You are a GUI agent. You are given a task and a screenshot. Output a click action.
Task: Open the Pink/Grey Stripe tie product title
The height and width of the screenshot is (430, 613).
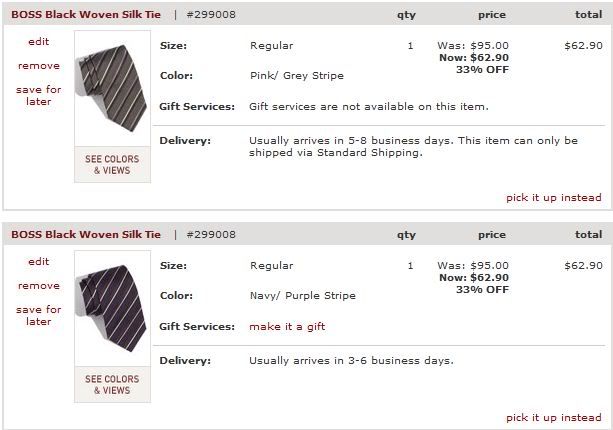tap(86, 15)
